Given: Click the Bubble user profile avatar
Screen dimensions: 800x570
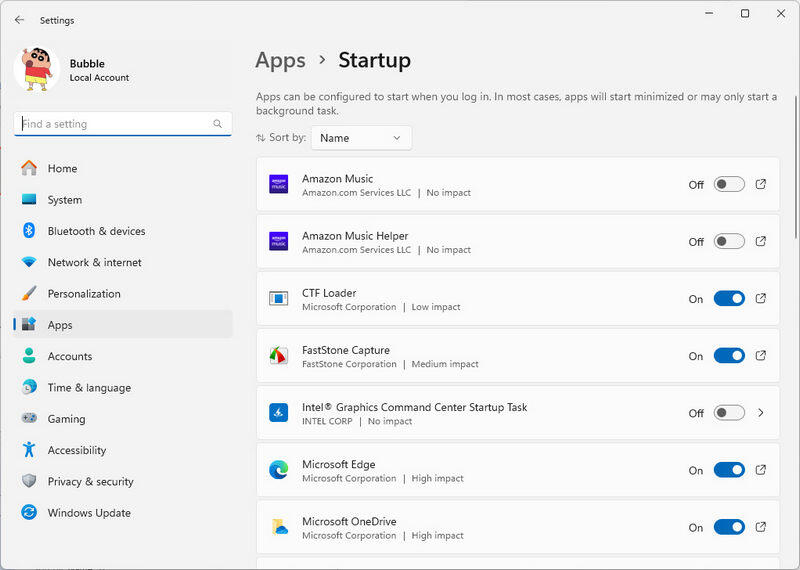Looking at the screenshot, I should tap(37, 69).
